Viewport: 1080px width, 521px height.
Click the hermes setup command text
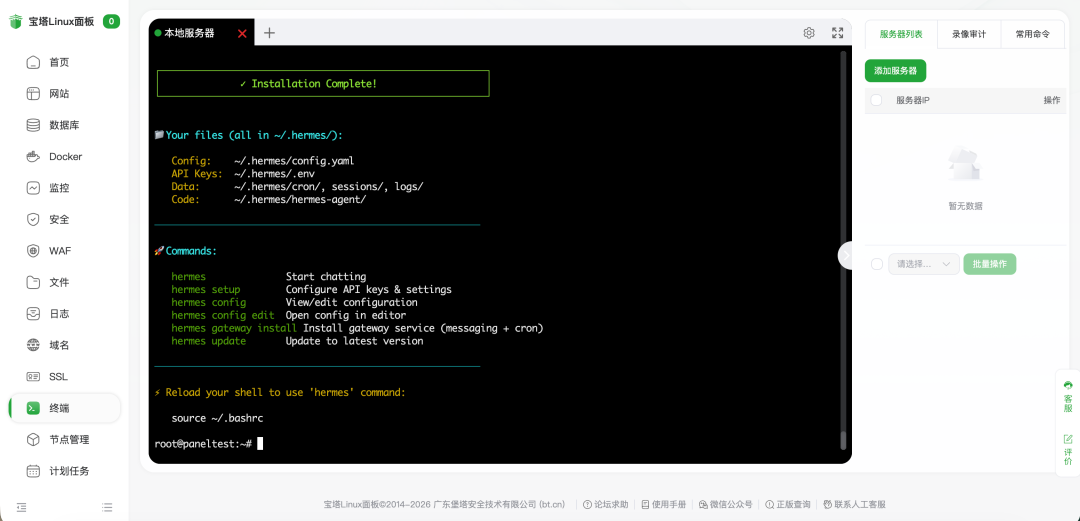click(206, 289)
